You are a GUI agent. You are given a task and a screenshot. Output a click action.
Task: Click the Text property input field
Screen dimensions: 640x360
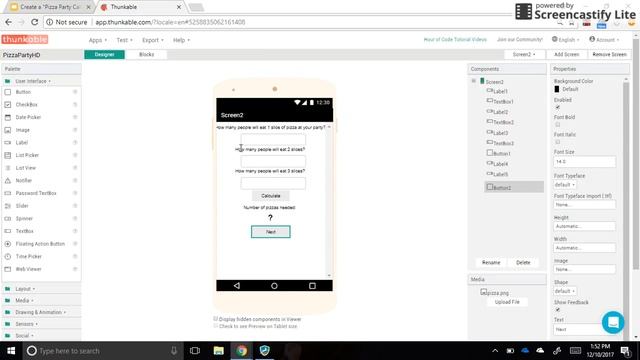pos(584,329)
